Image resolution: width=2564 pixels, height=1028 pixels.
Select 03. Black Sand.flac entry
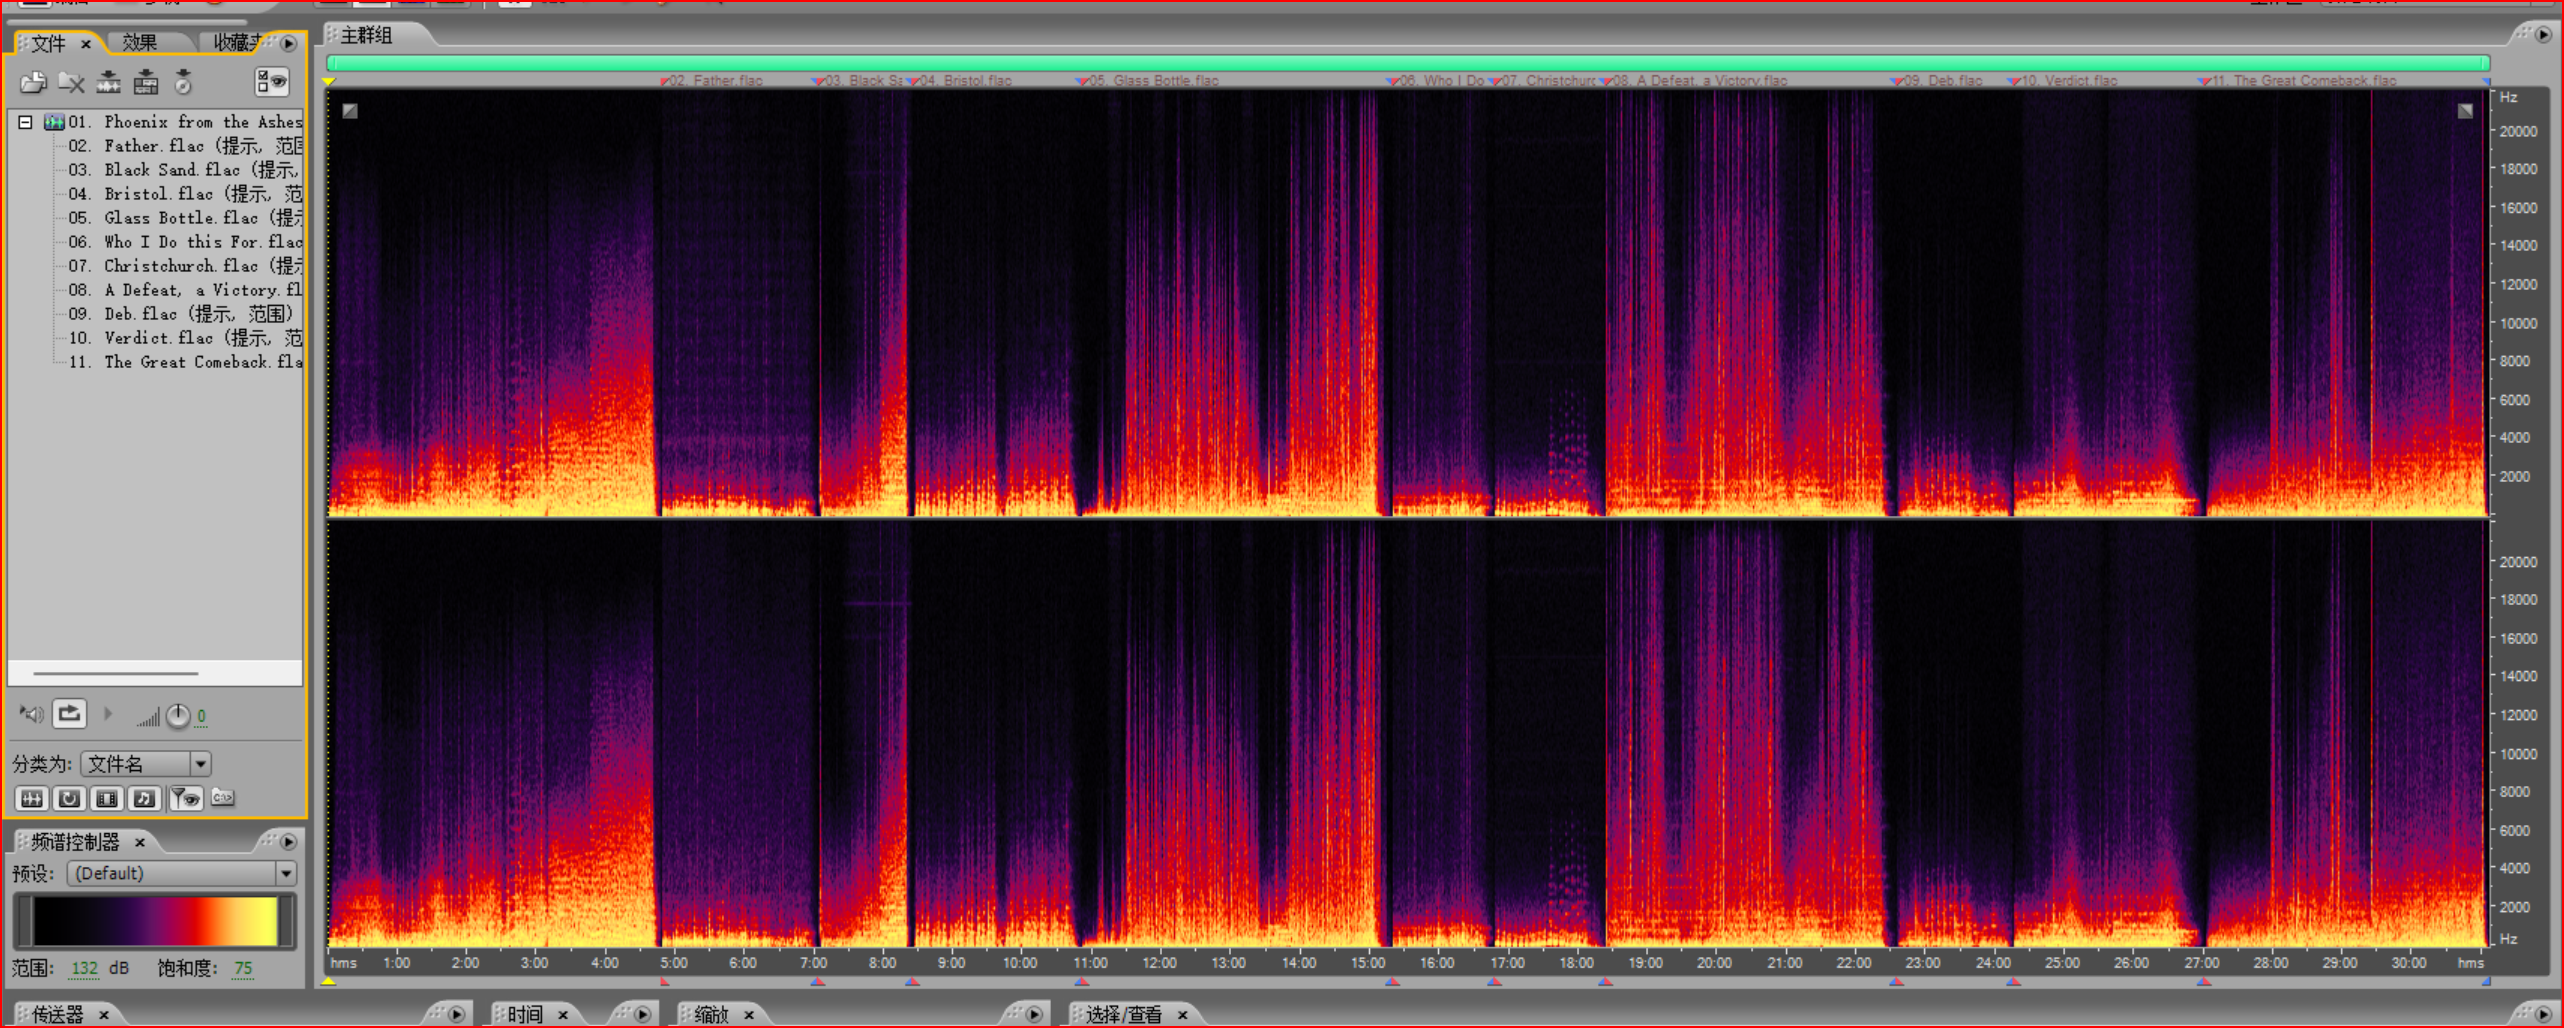pos(185,170)
